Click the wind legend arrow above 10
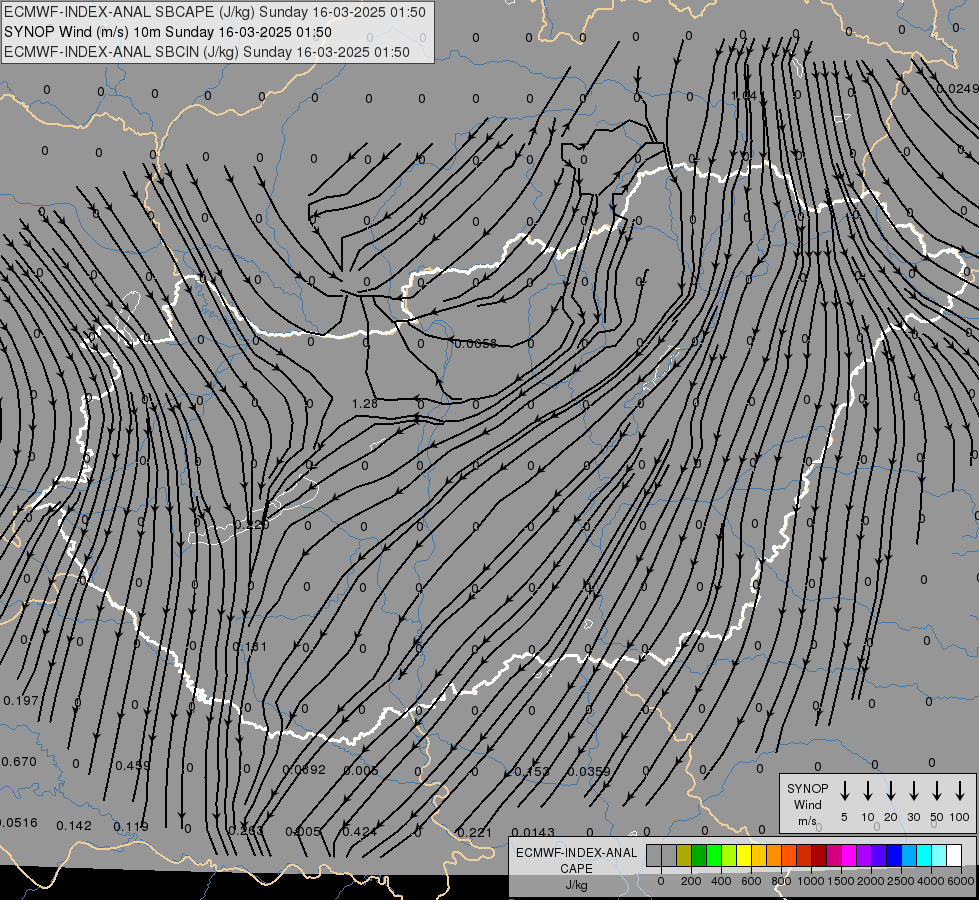 point(868,791)
